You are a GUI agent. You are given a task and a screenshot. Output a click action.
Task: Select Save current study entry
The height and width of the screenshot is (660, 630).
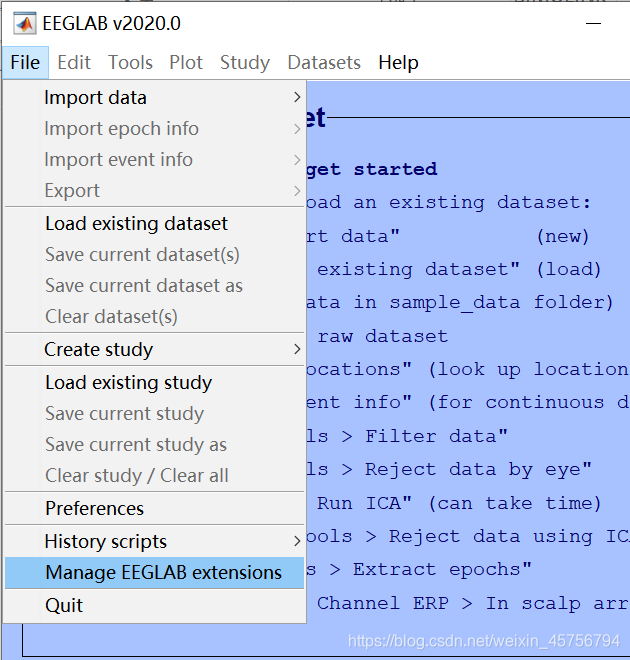154,414
